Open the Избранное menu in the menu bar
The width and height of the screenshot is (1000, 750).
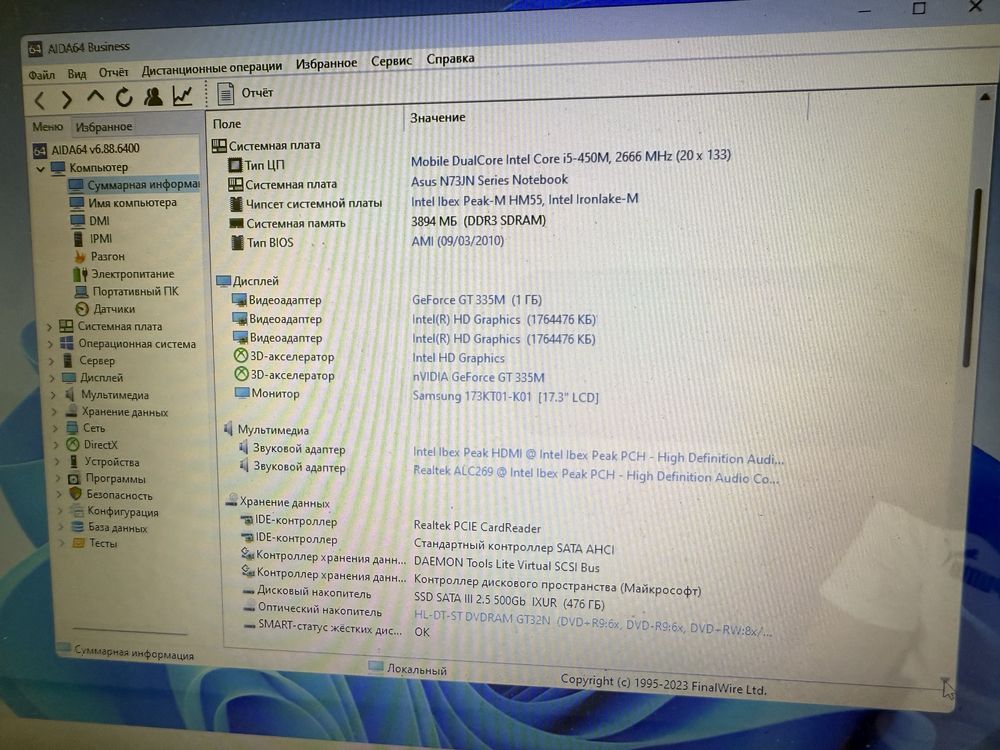click(326, 63)
